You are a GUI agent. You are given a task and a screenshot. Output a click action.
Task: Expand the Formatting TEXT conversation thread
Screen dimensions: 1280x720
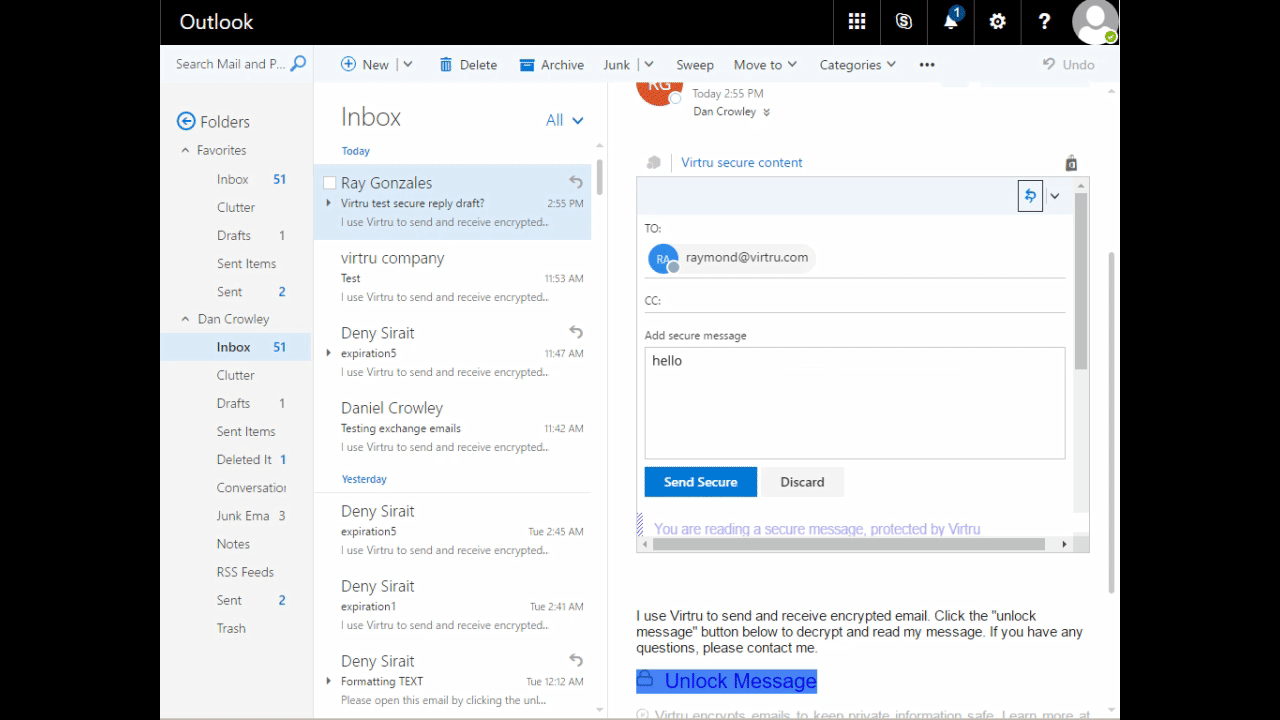point(329,681)
